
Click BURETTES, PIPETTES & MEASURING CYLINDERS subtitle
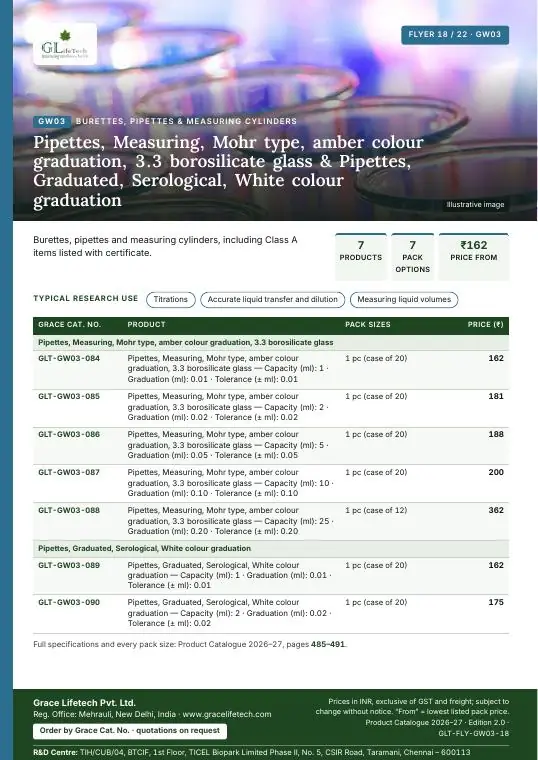[186, 121]
